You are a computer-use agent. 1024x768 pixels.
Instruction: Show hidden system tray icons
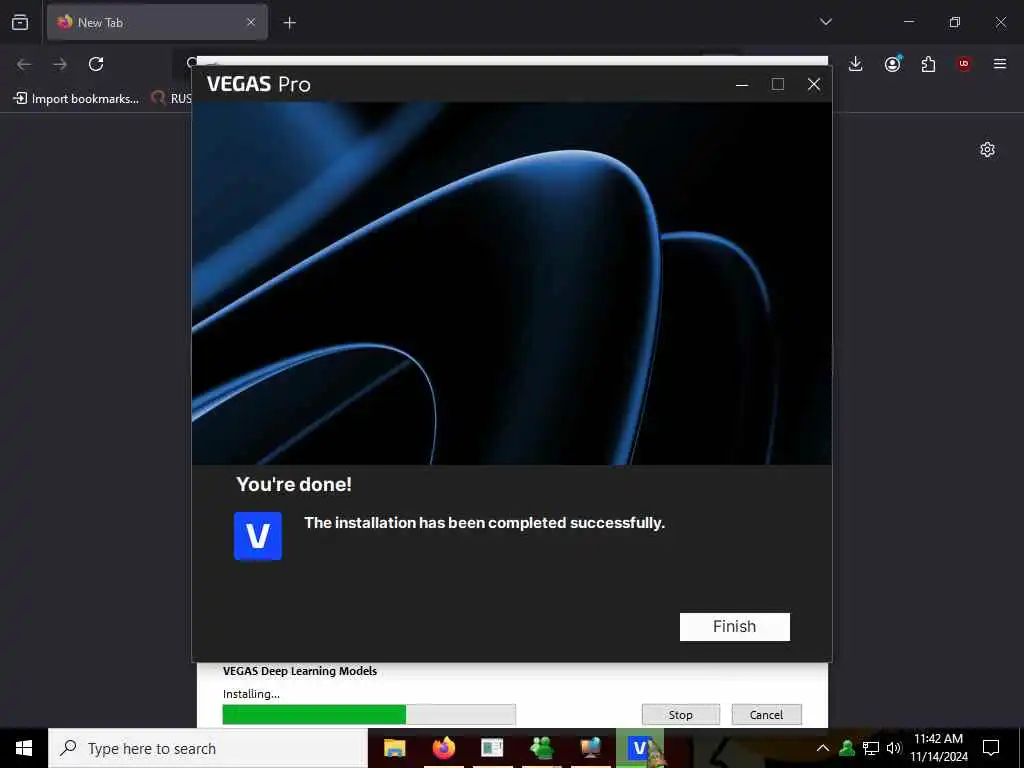tap(823, 748)
